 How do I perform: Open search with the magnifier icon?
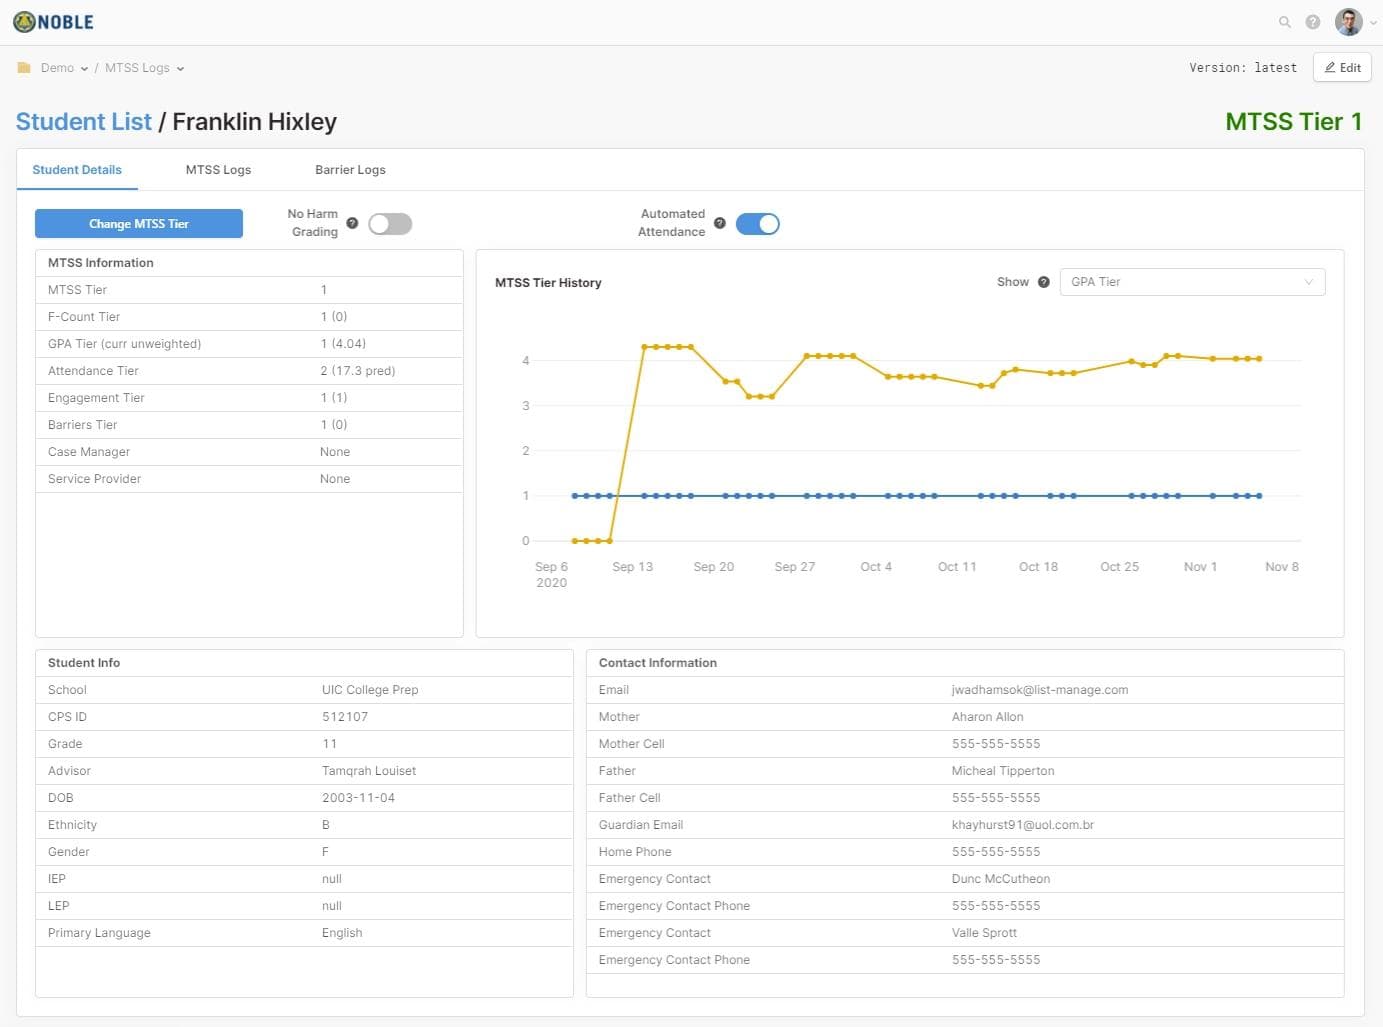(x=1285, y=22)
